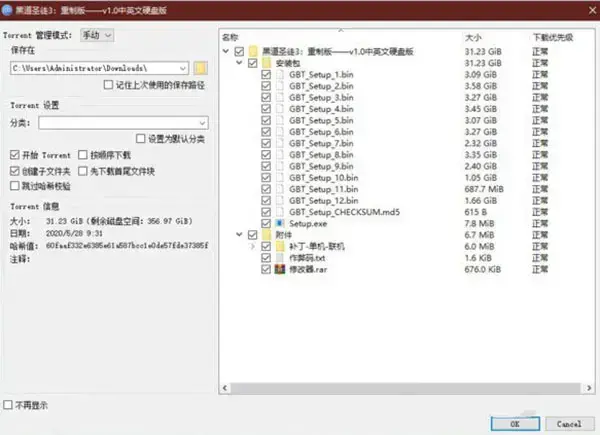
Task: Sort by 大小 column header
Action: pyautogui.click(x=473, y=37)
